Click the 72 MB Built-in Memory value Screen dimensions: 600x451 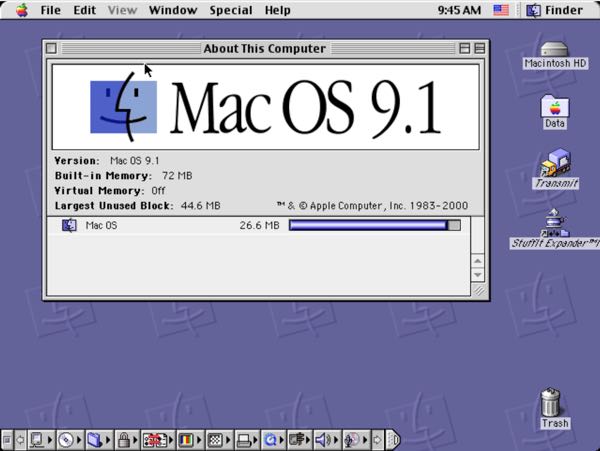[177, 176]
